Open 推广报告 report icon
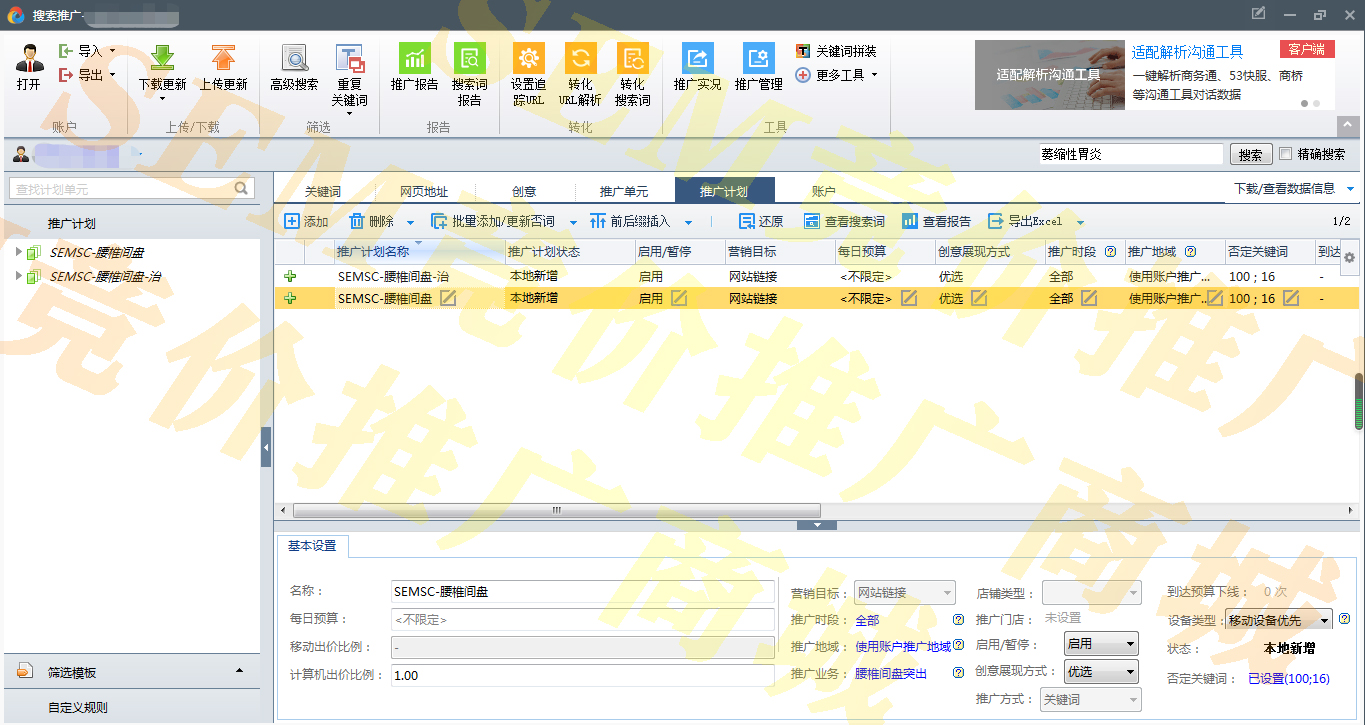Screen dimensions: 1365x725 (414, 58)
